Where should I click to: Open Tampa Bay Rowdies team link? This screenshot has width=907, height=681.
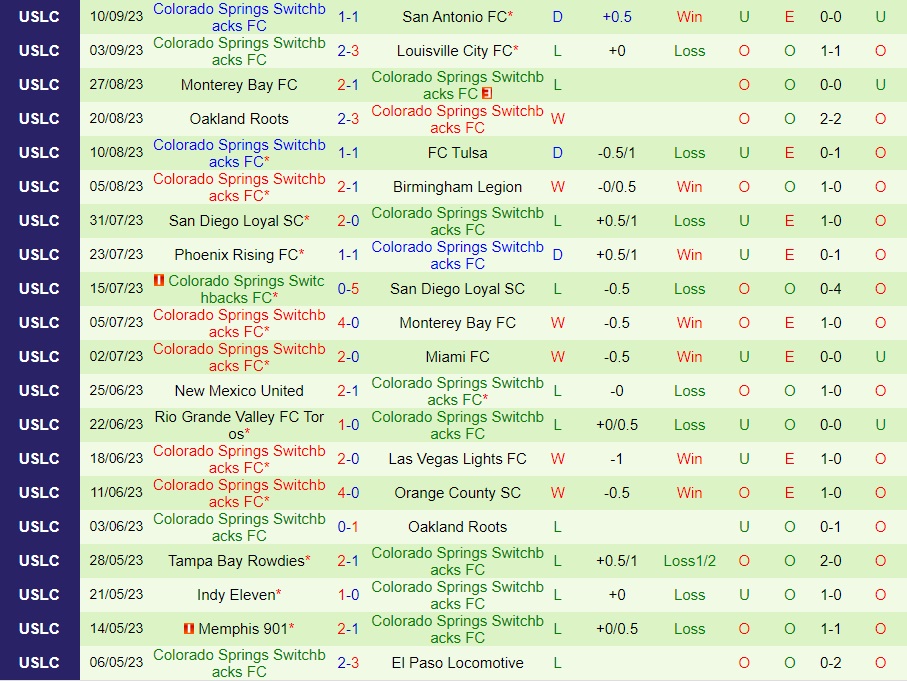[239, 561]
